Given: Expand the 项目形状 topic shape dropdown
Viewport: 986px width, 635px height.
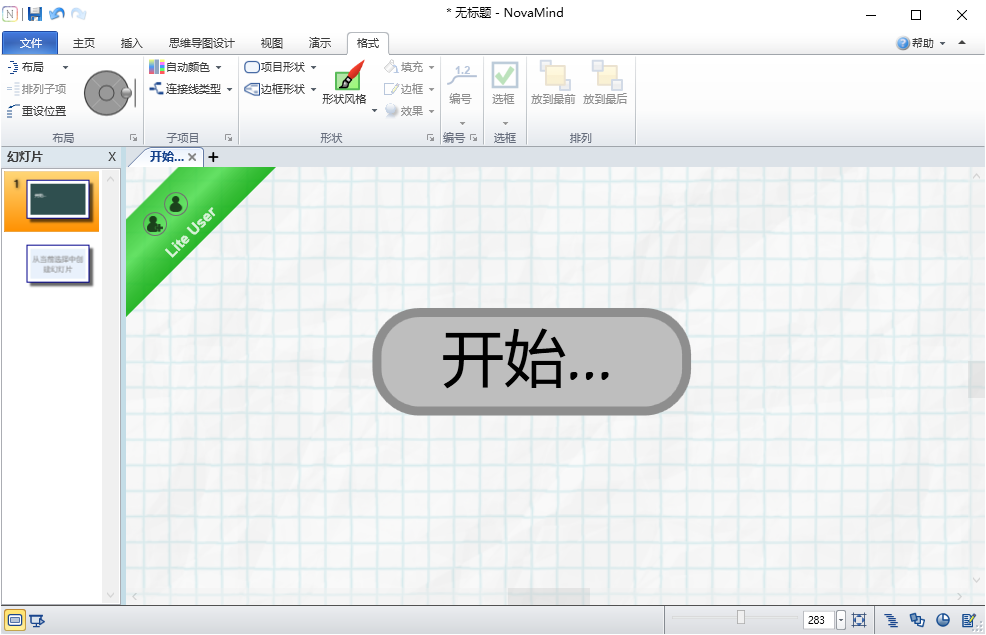Looking at the screenshot, I should pos(313,66).
